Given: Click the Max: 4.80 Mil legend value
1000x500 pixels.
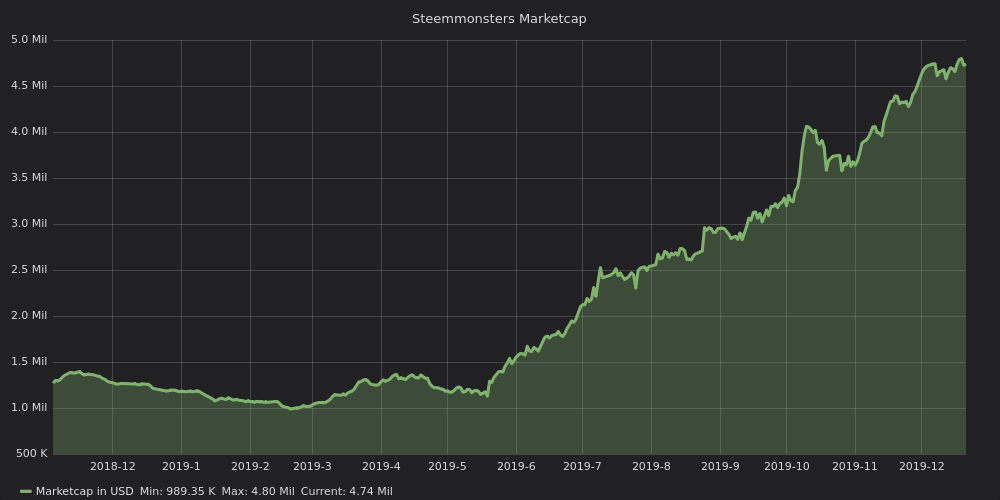Looking at the screenshot, I should [x=257, y=492].
